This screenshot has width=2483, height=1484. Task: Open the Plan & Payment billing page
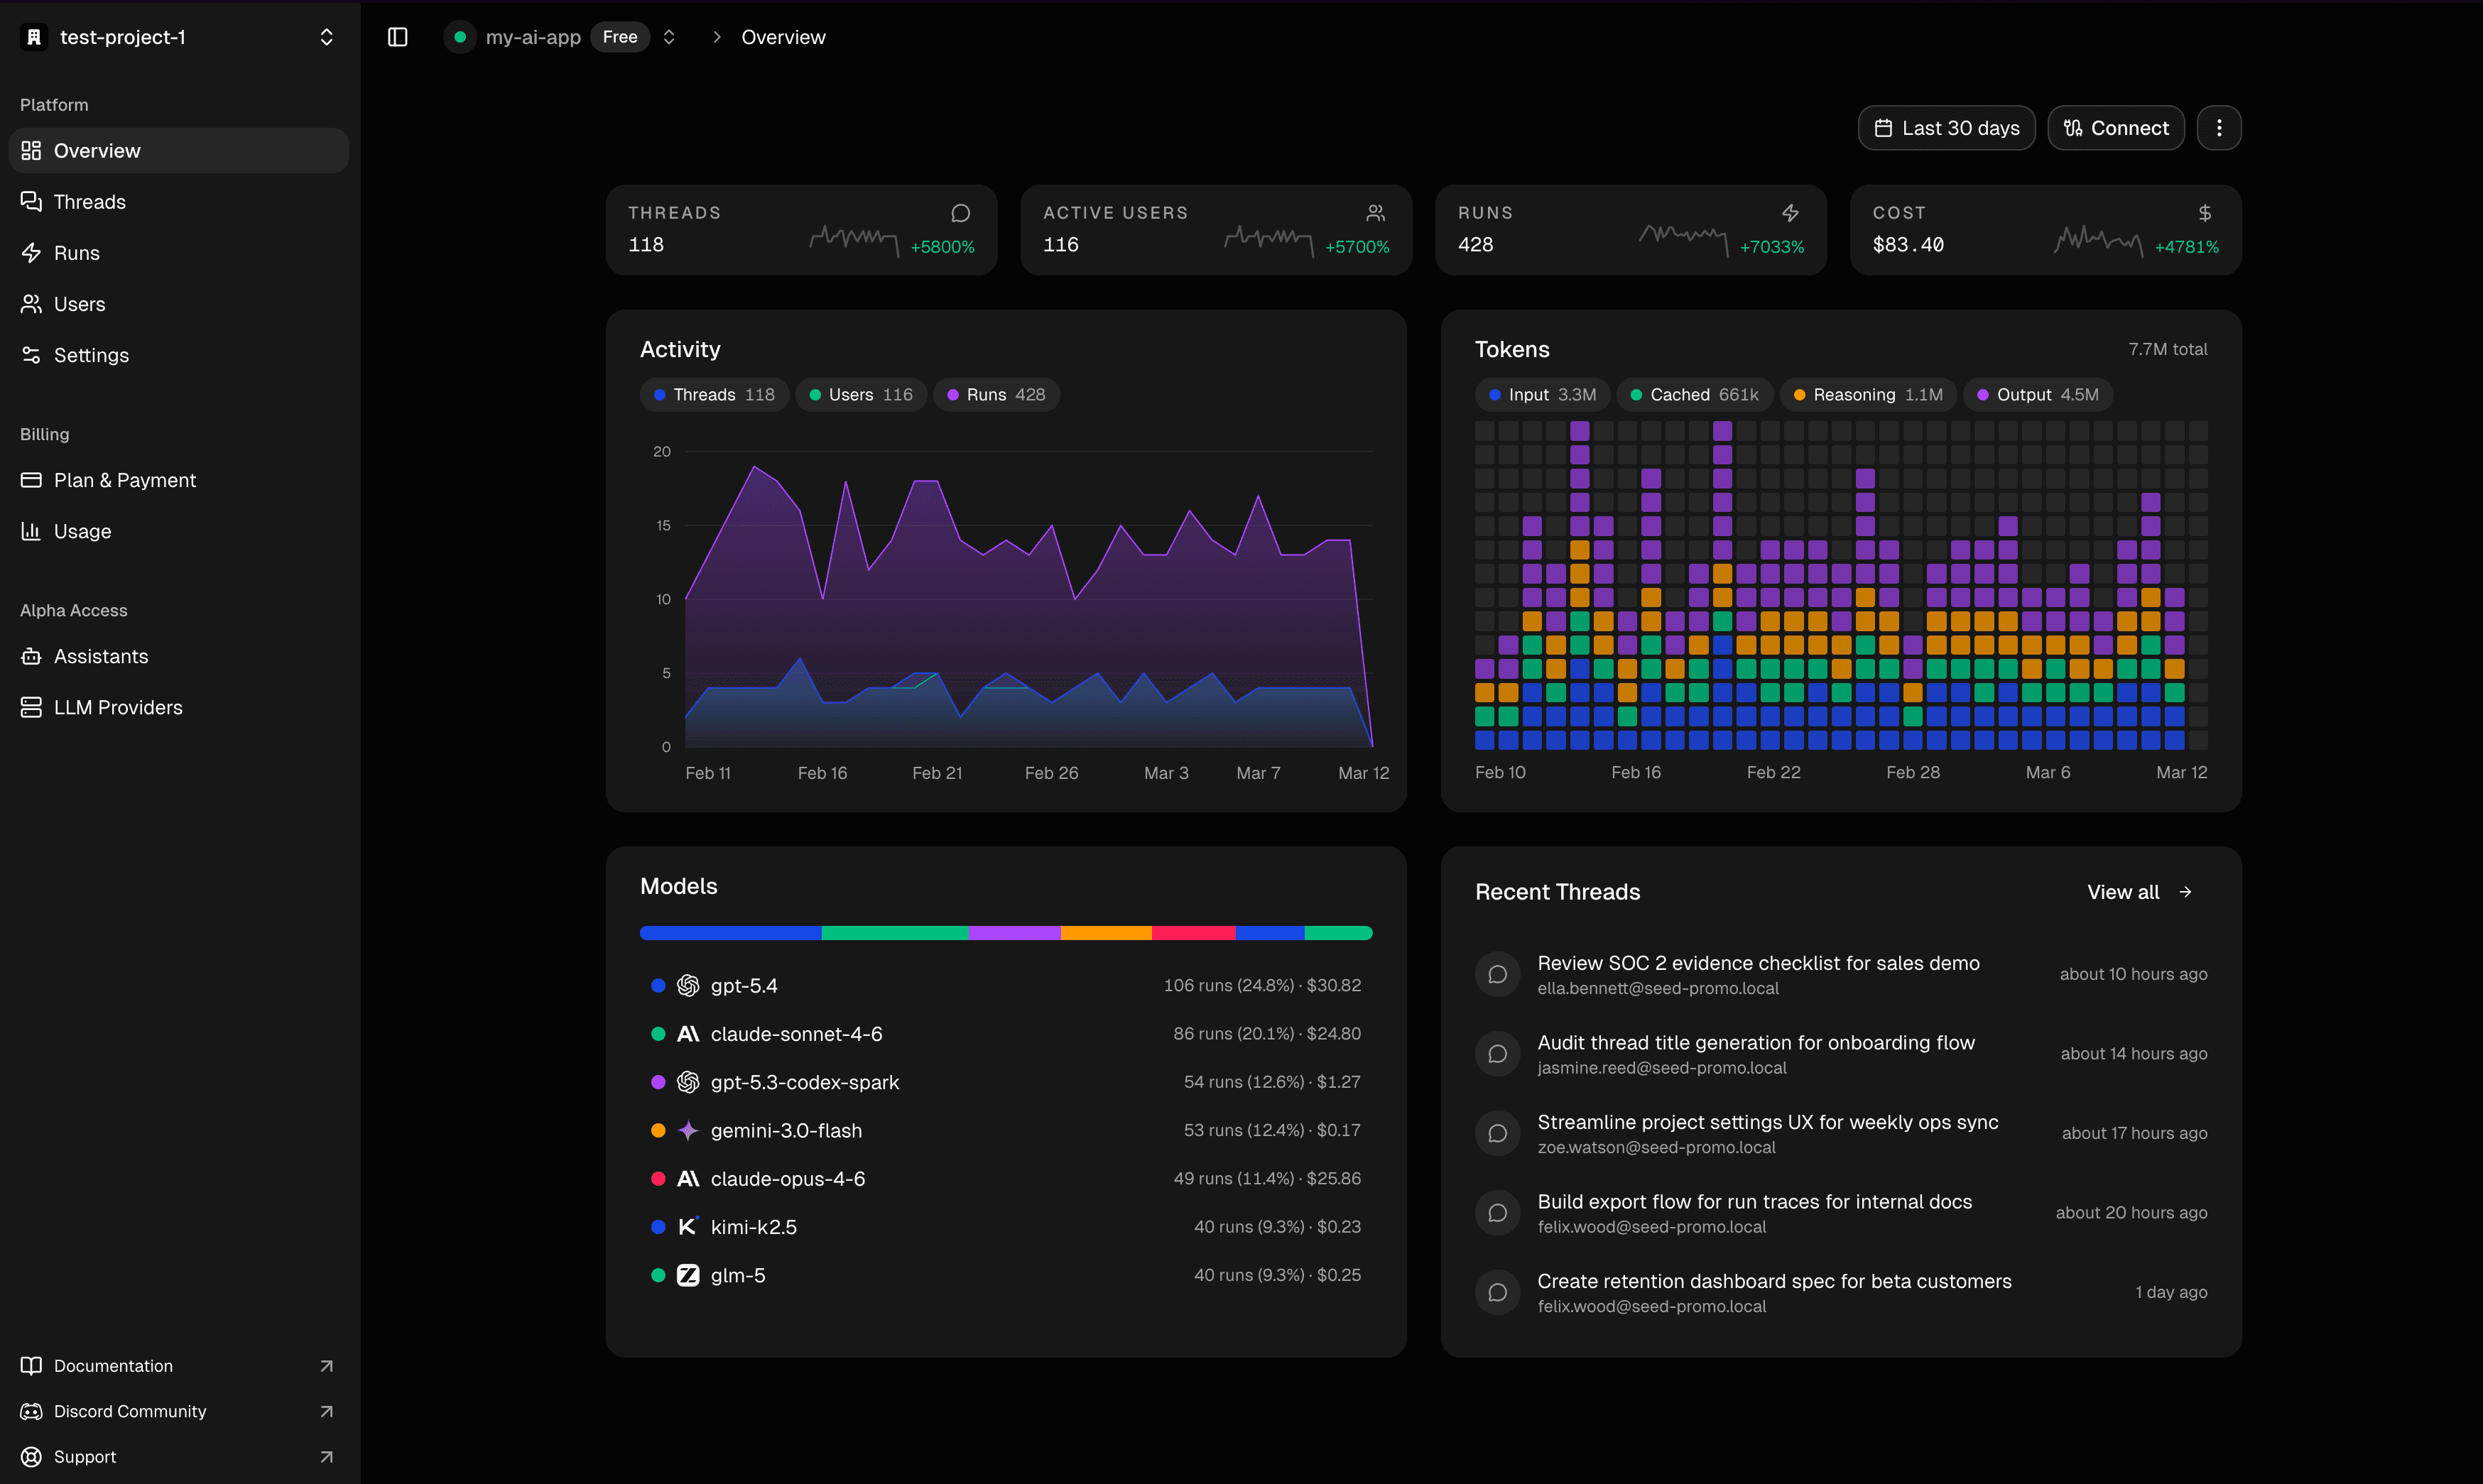(x=124, y=480)
